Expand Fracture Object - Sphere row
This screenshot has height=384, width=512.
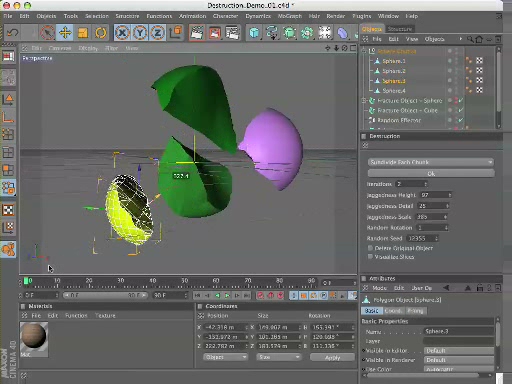pos(364,100)
